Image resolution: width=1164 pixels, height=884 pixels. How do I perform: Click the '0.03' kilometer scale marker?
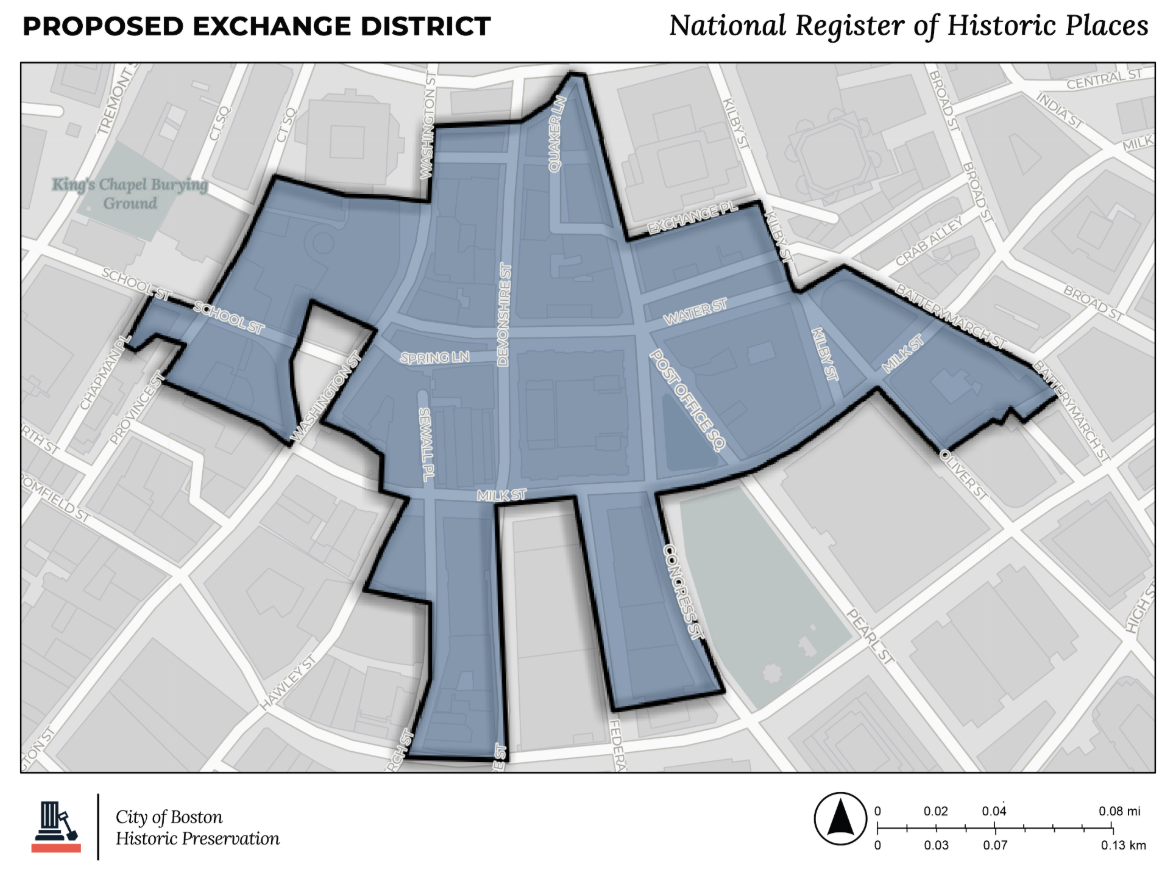pos(936,845)
